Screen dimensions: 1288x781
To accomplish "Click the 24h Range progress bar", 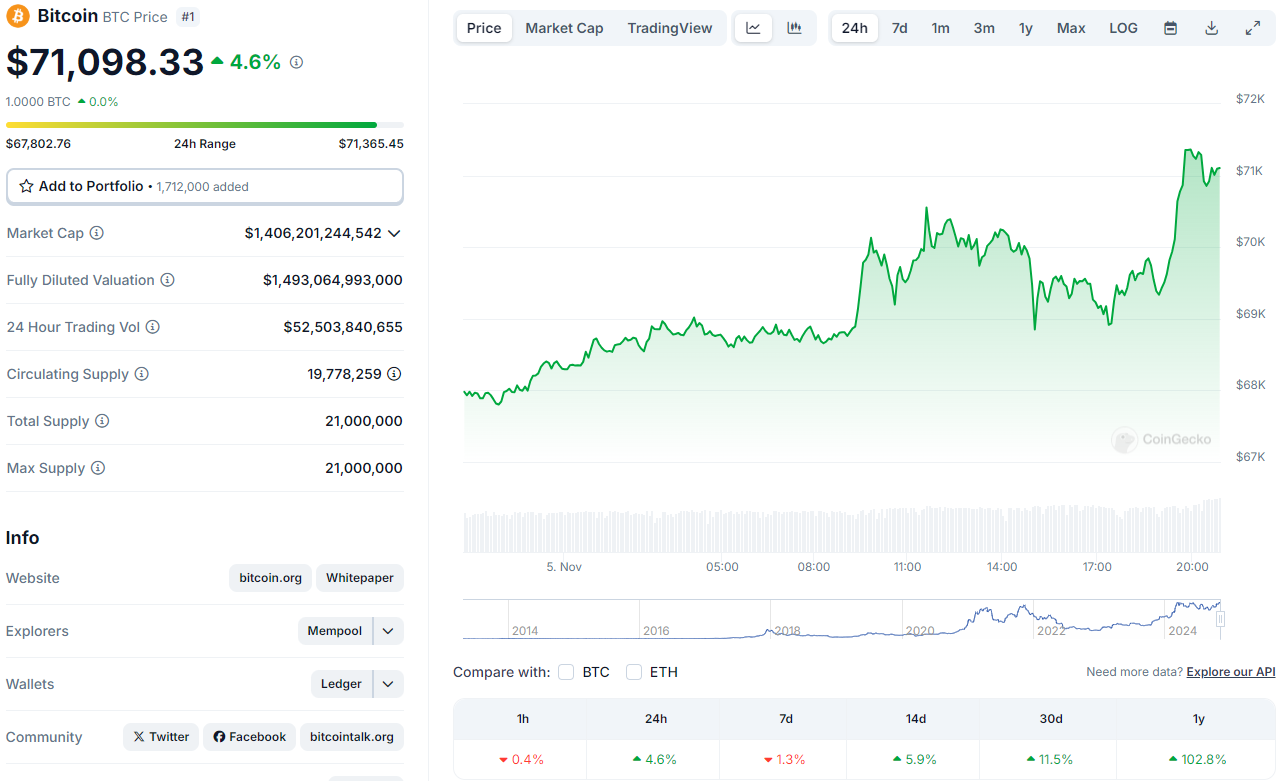I will coord(205,125).
